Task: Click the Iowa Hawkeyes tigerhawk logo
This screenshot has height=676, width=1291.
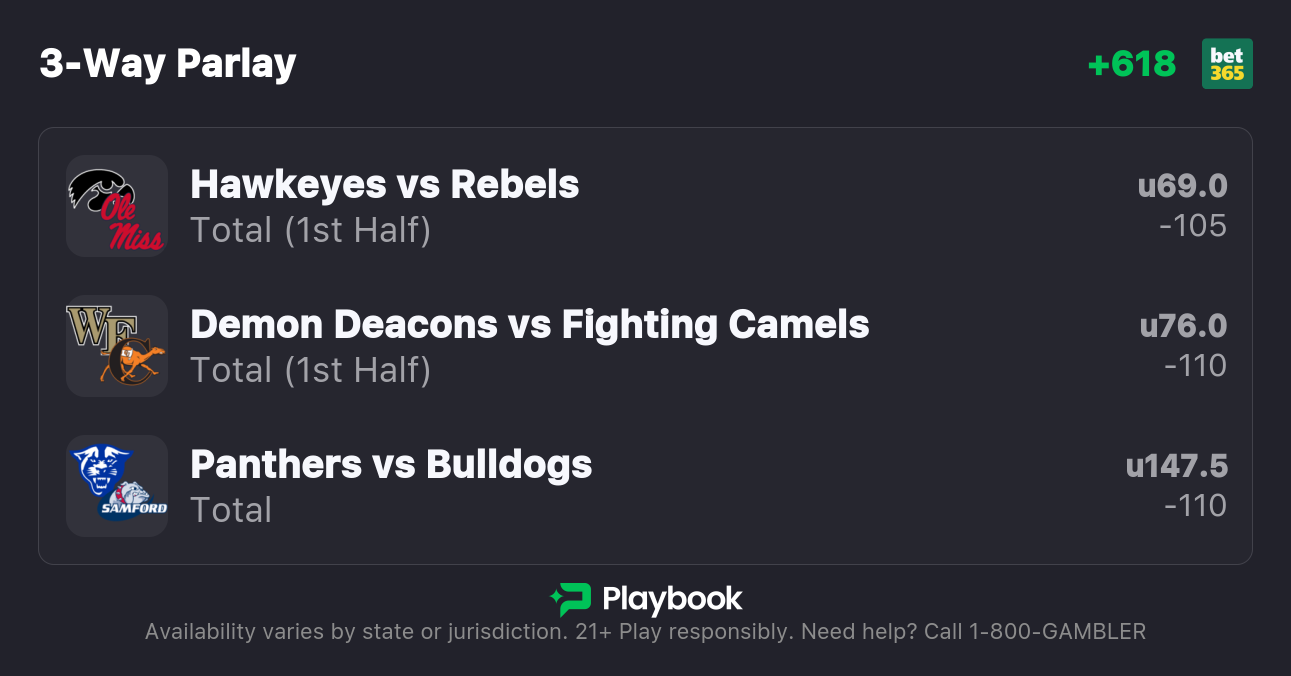Action: pos(97,187)
